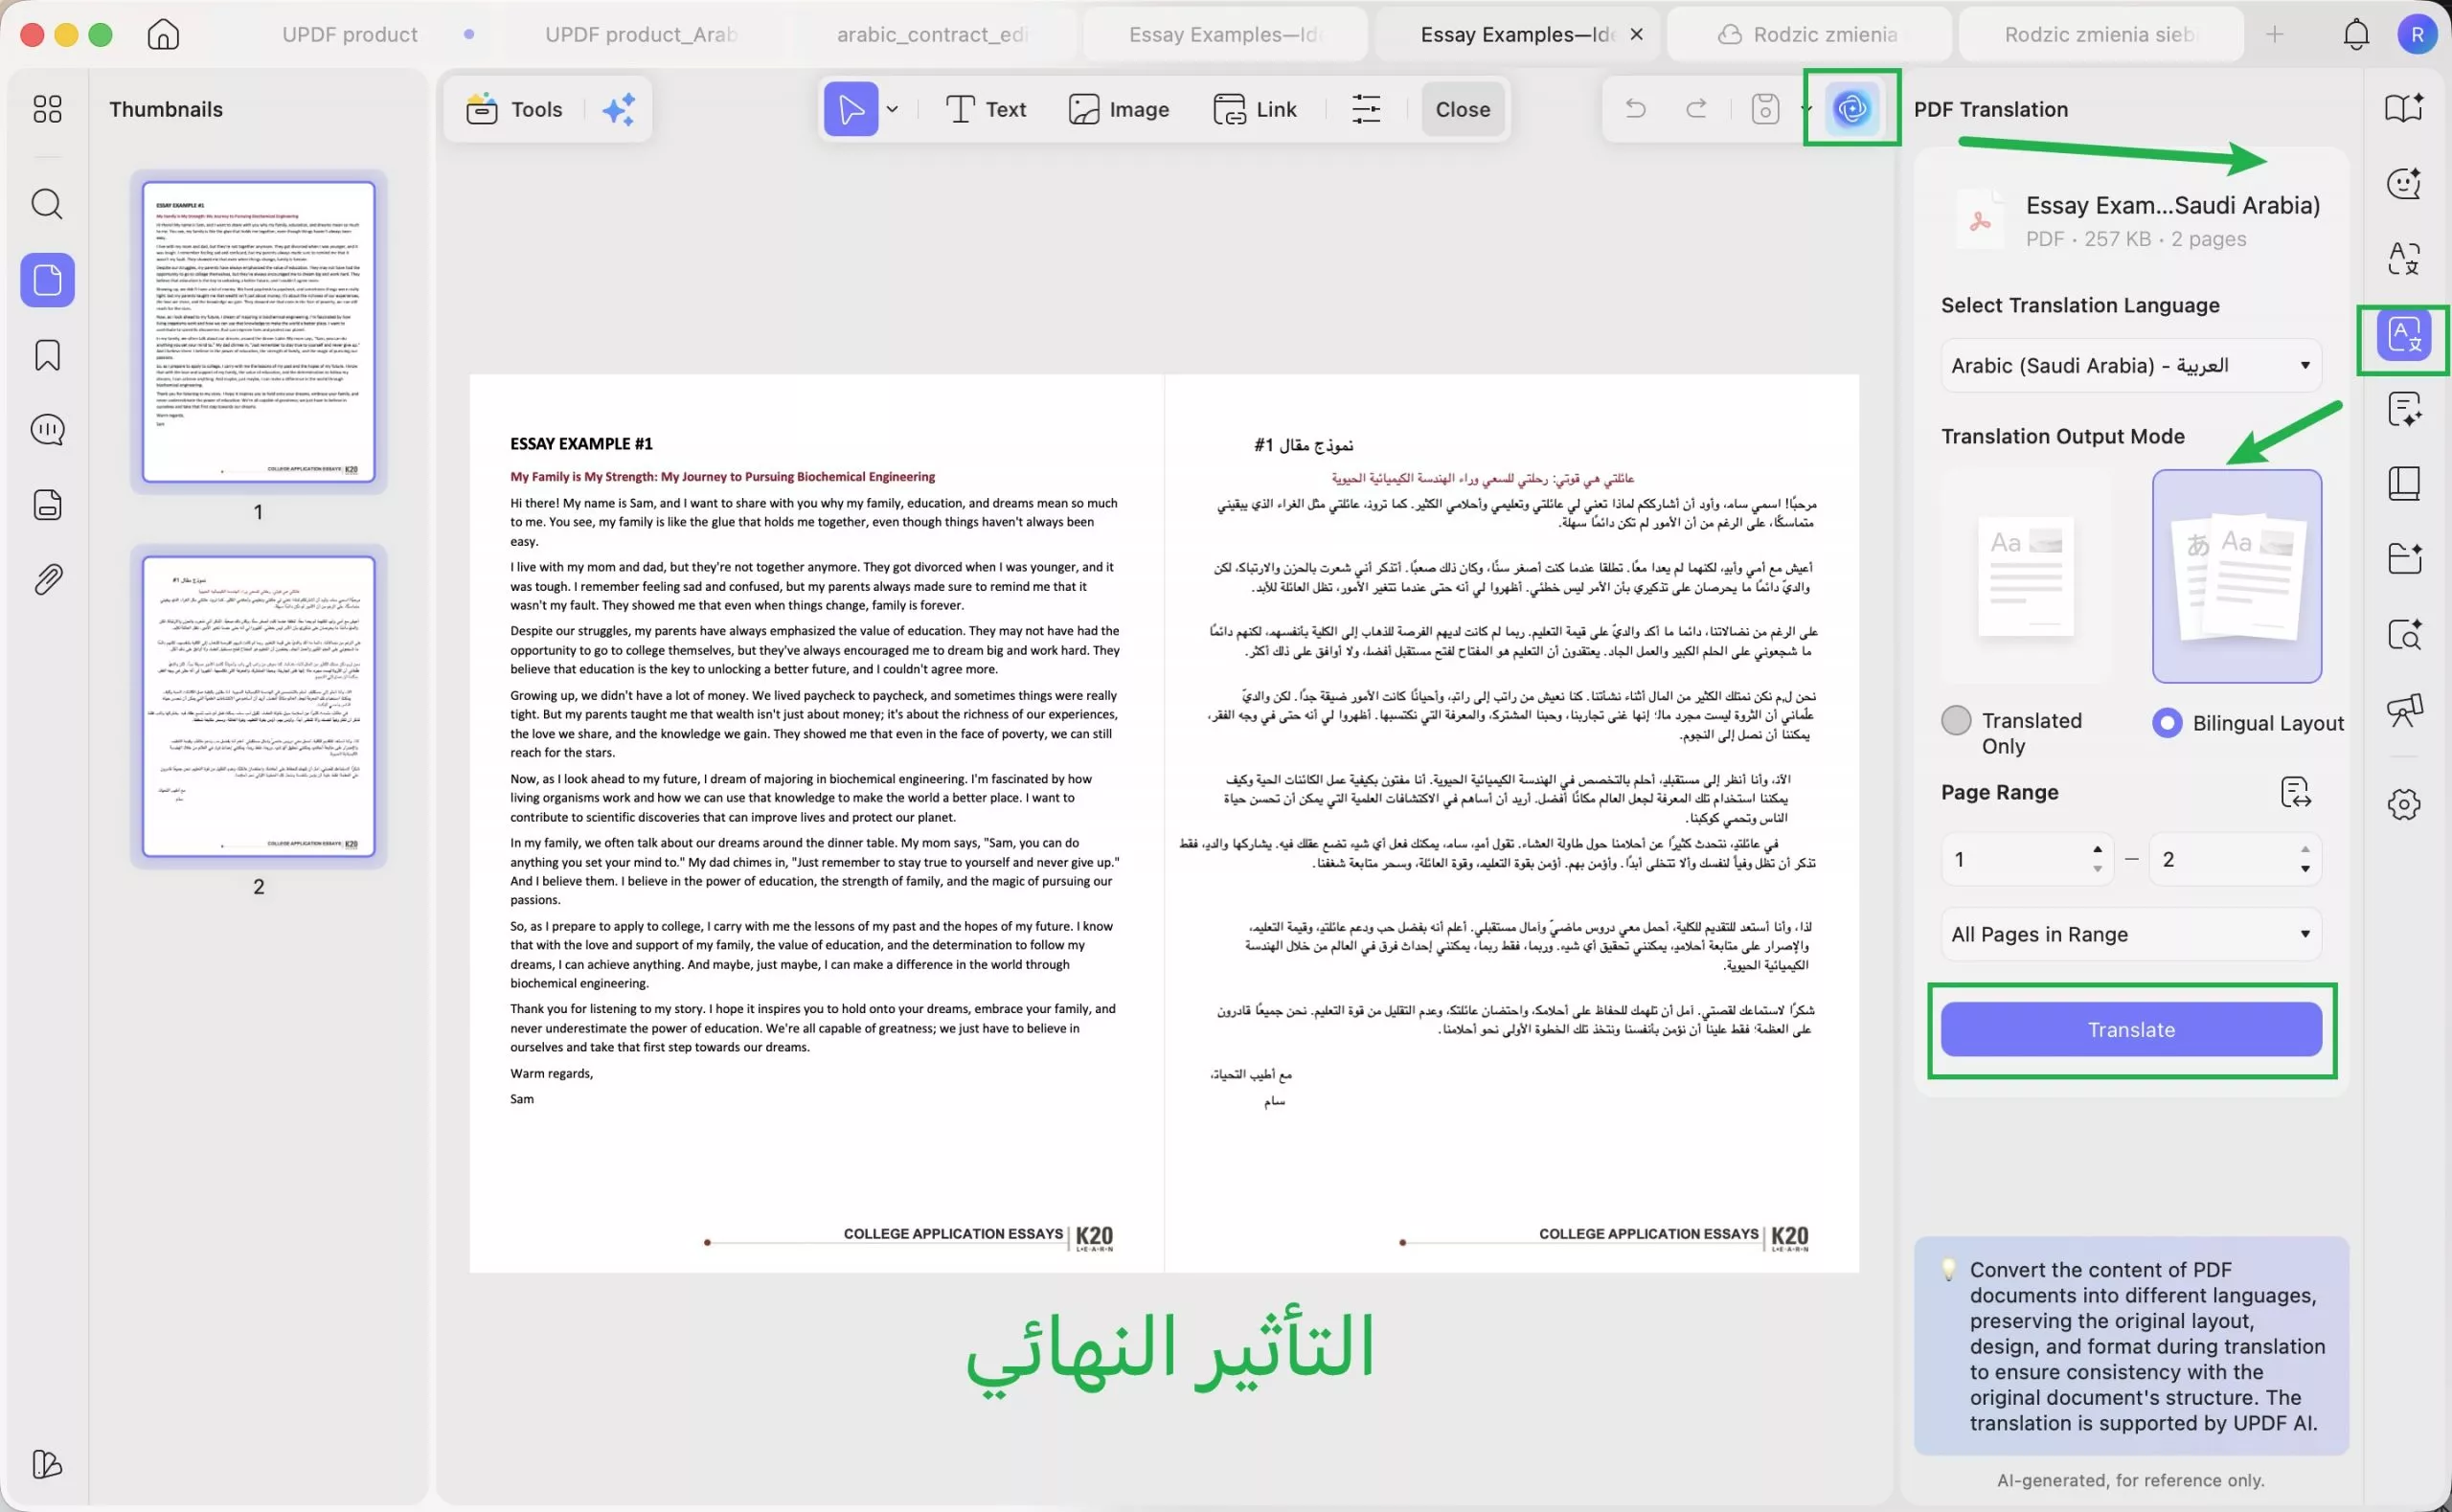Open the AI folder organize icon
The image size is (2452, 1512).
(x=2404, y=558)
